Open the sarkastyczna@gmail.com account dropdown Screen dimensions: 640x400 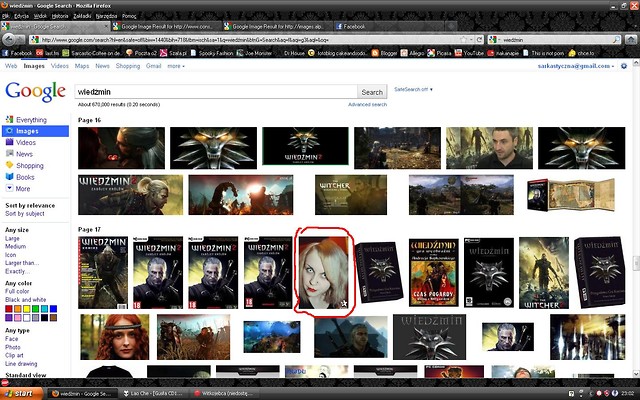(x=576, y=66)
